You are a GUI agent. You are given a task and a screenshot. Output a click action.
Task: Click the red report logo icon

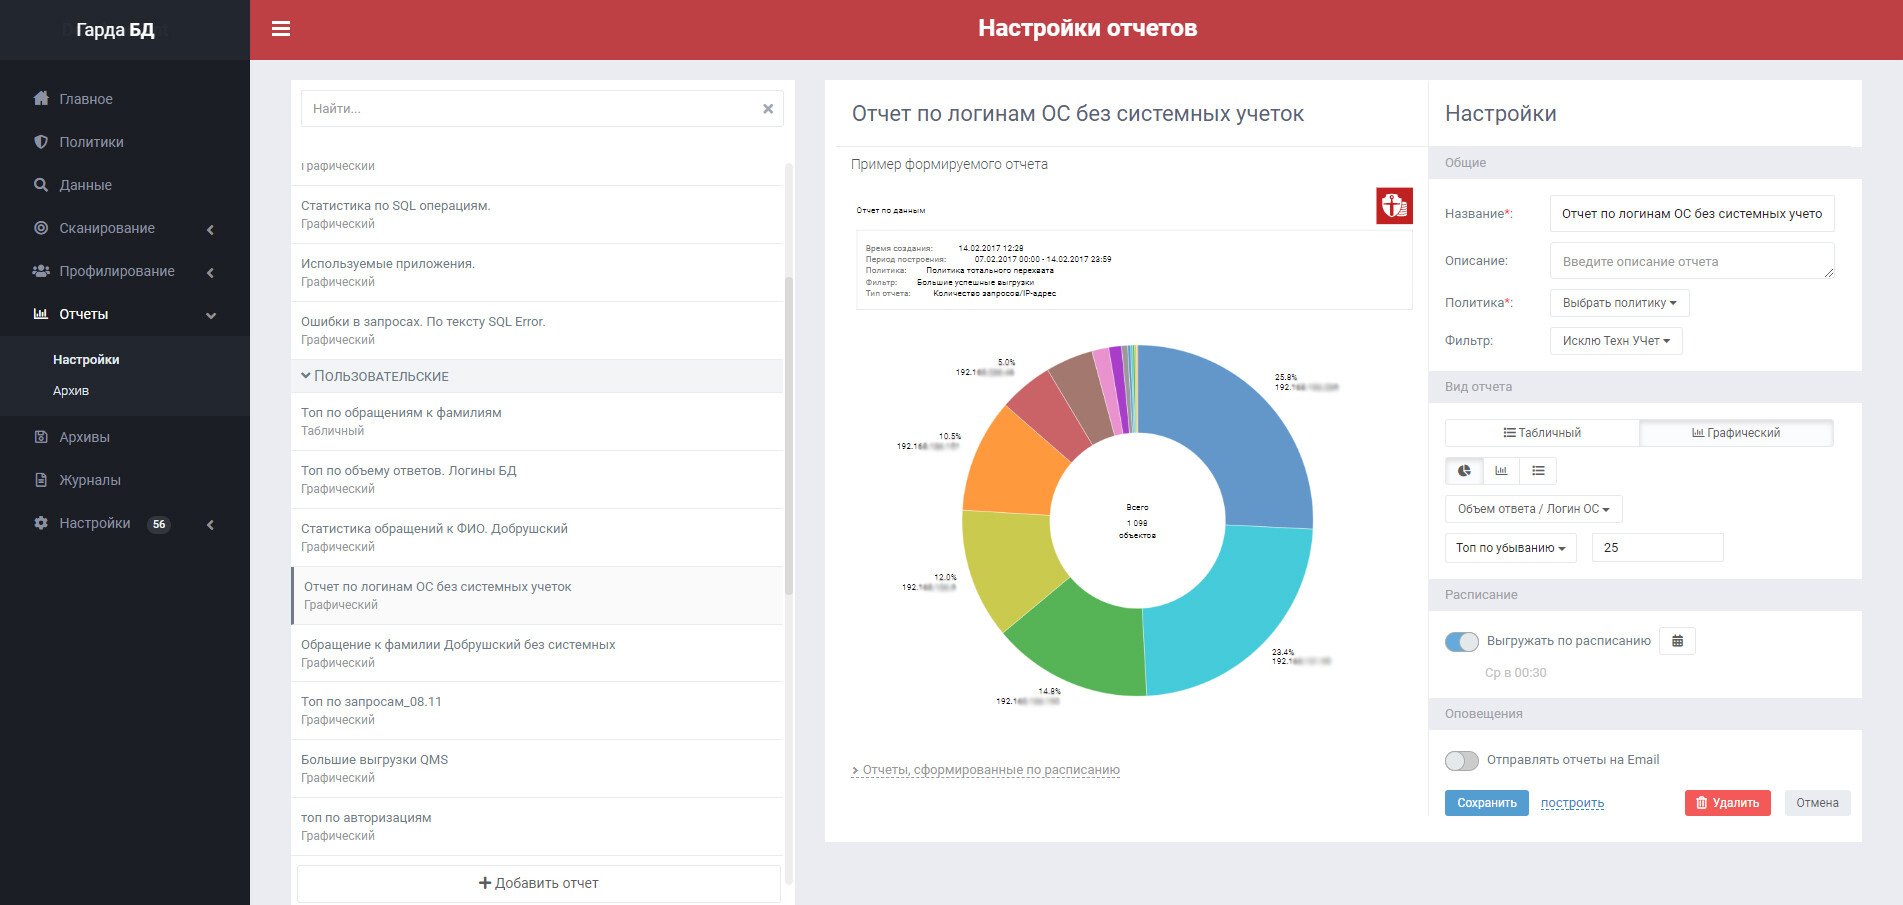coord(1394,206)
